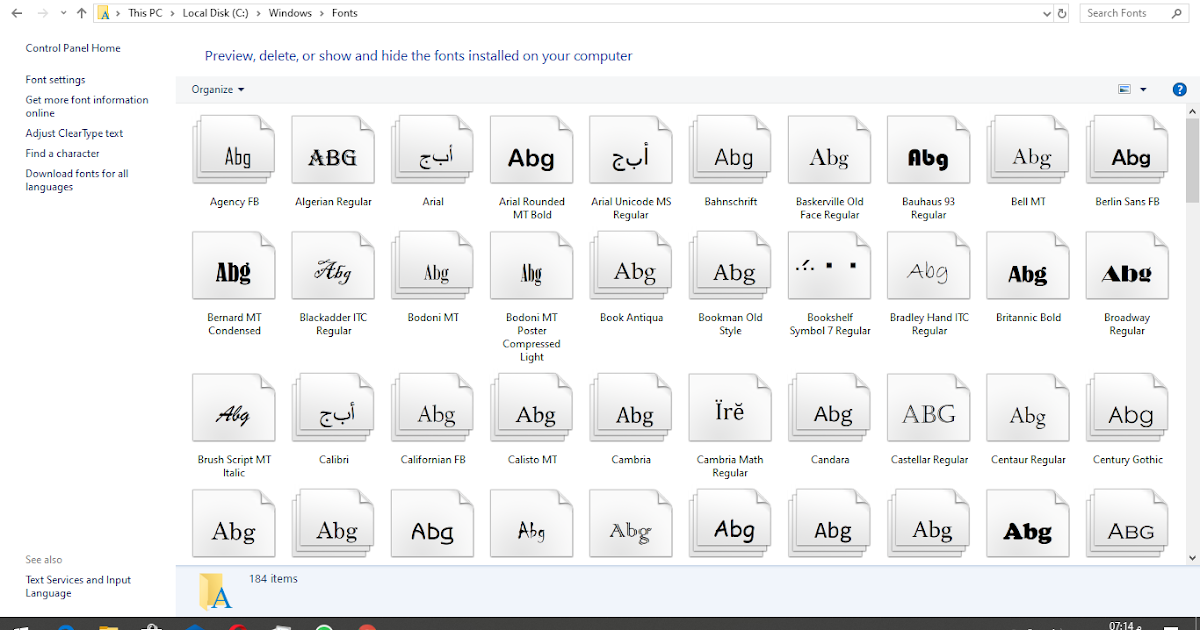The image size is (1200, 630).
Task: Navigate back with the back arrow
Action: [17, 13]
